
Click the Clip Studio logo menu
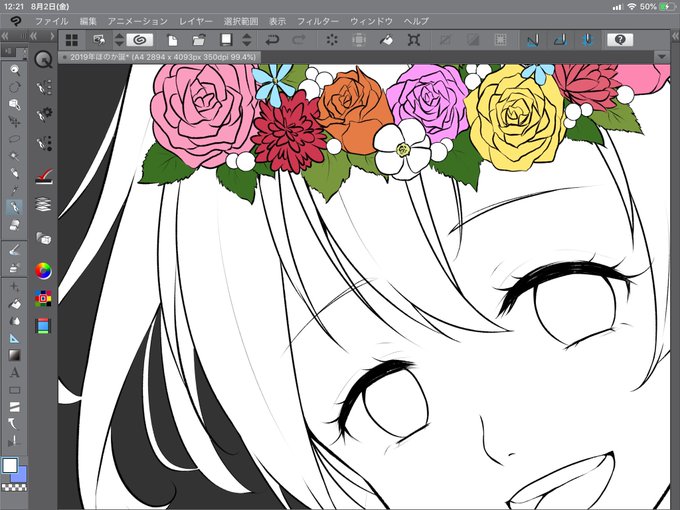(15, 21)
